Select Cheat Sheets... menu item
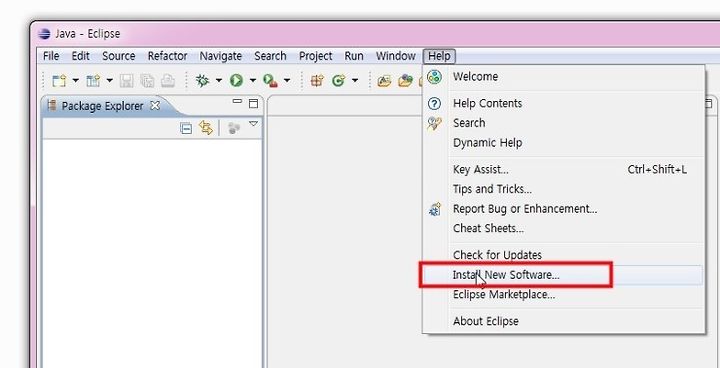Viewport: 720px width, 368px height. 563,228
